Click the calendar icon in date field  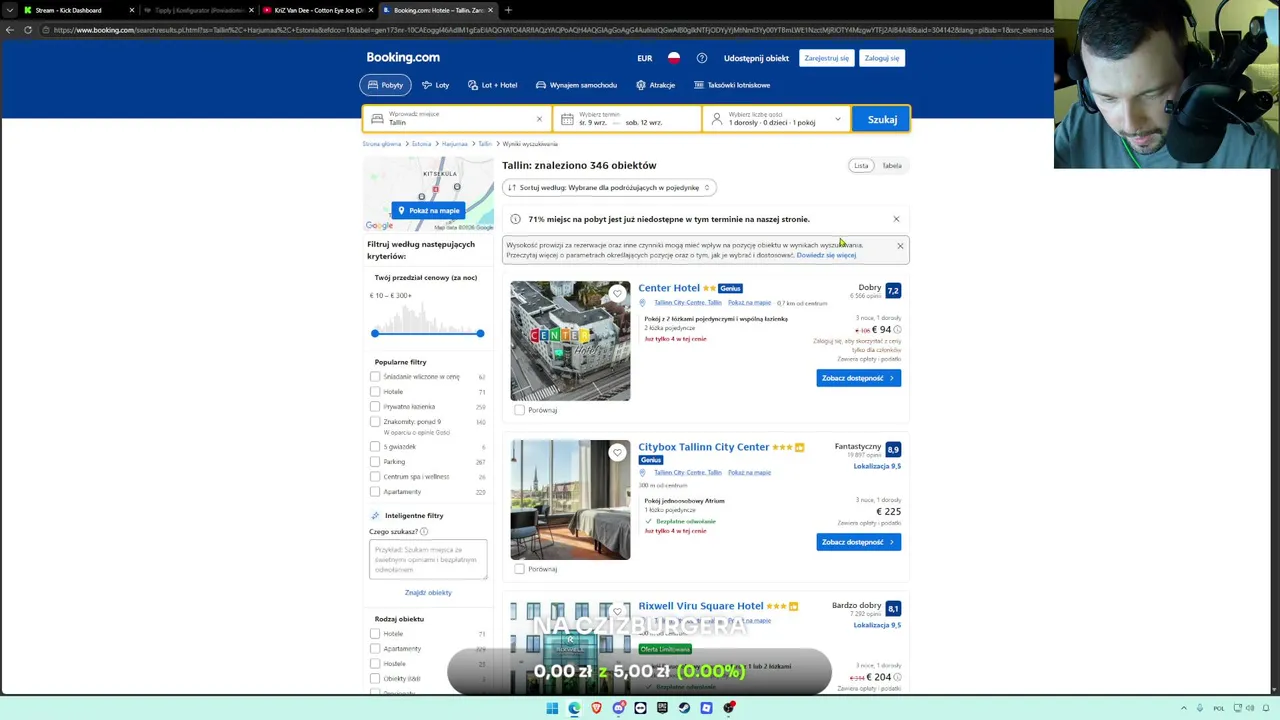point(567,119)
